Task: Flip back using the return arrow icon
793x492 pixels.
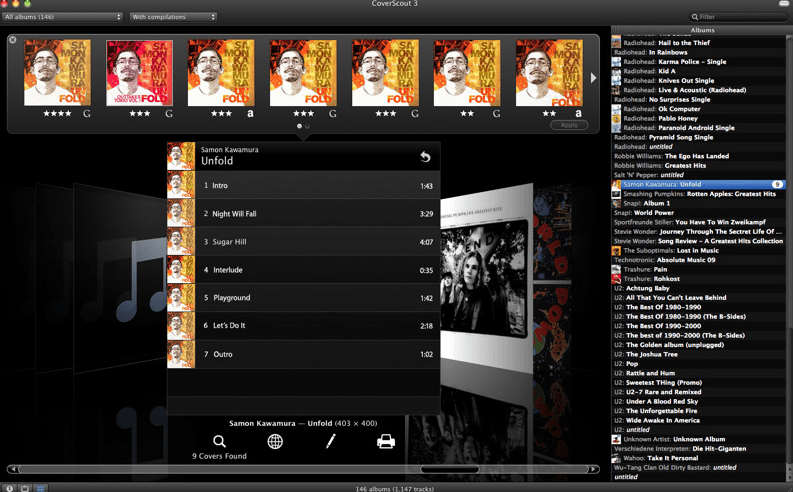Action: [x=425, y=157]
